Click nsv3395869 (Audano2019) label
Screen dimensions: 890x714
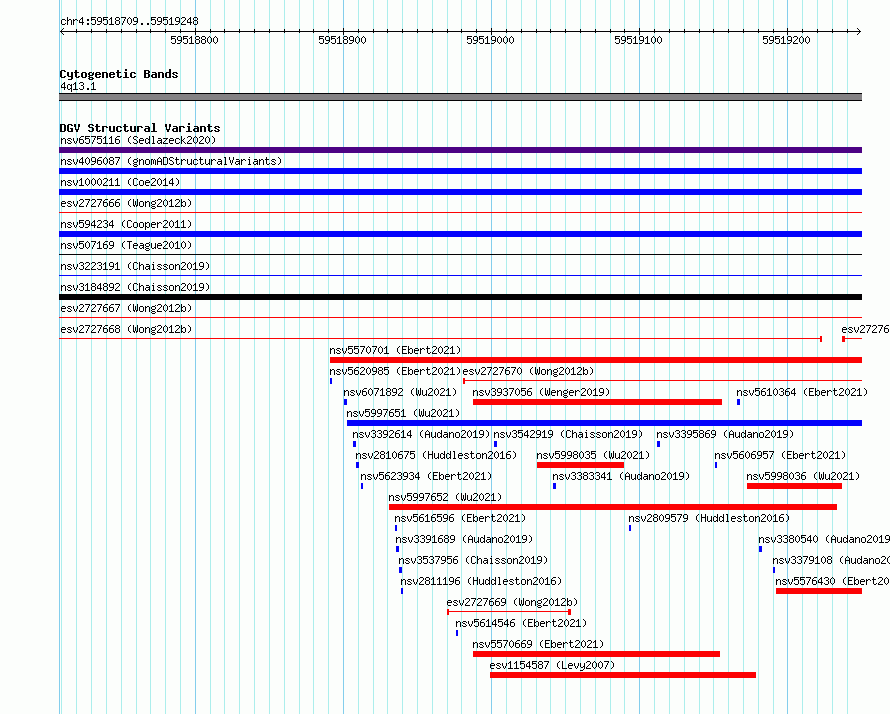(x=725, y=434)
